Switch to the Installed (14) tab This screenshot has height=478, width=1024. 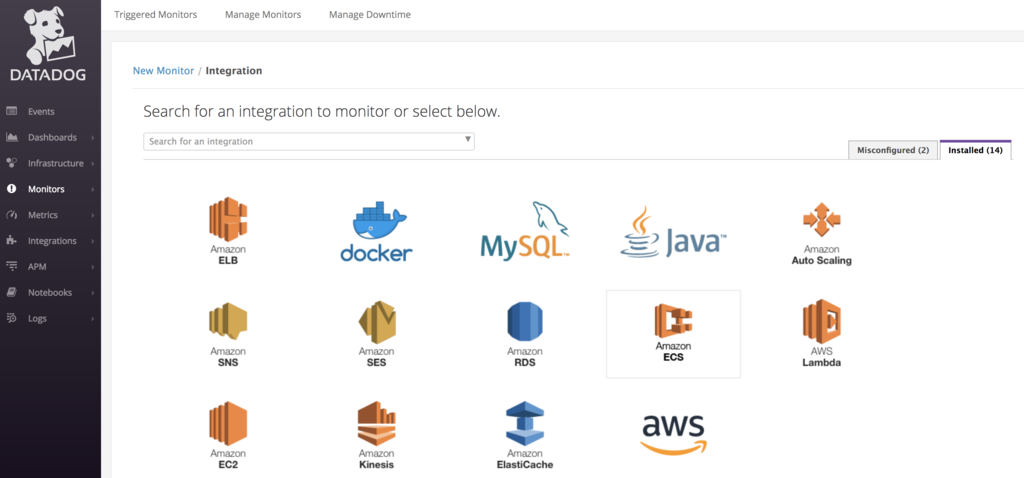point(976,150)
